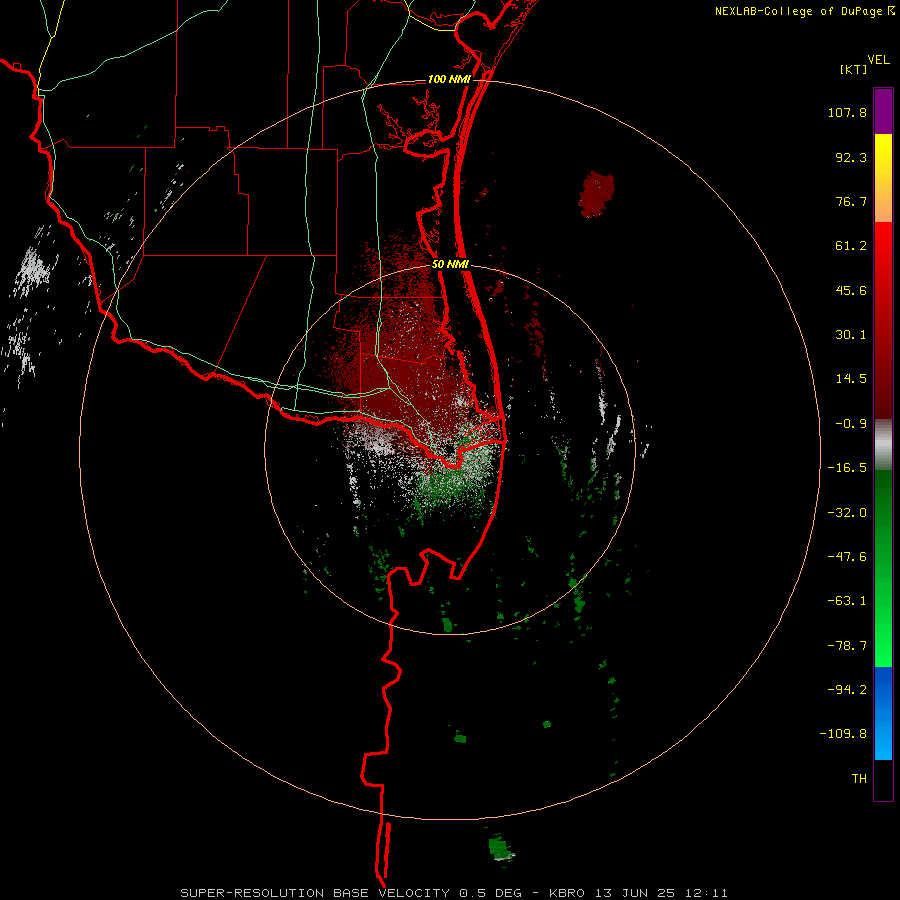Click the 14.5 scale value
Viewport: 900px width, 900px height.
851,379
